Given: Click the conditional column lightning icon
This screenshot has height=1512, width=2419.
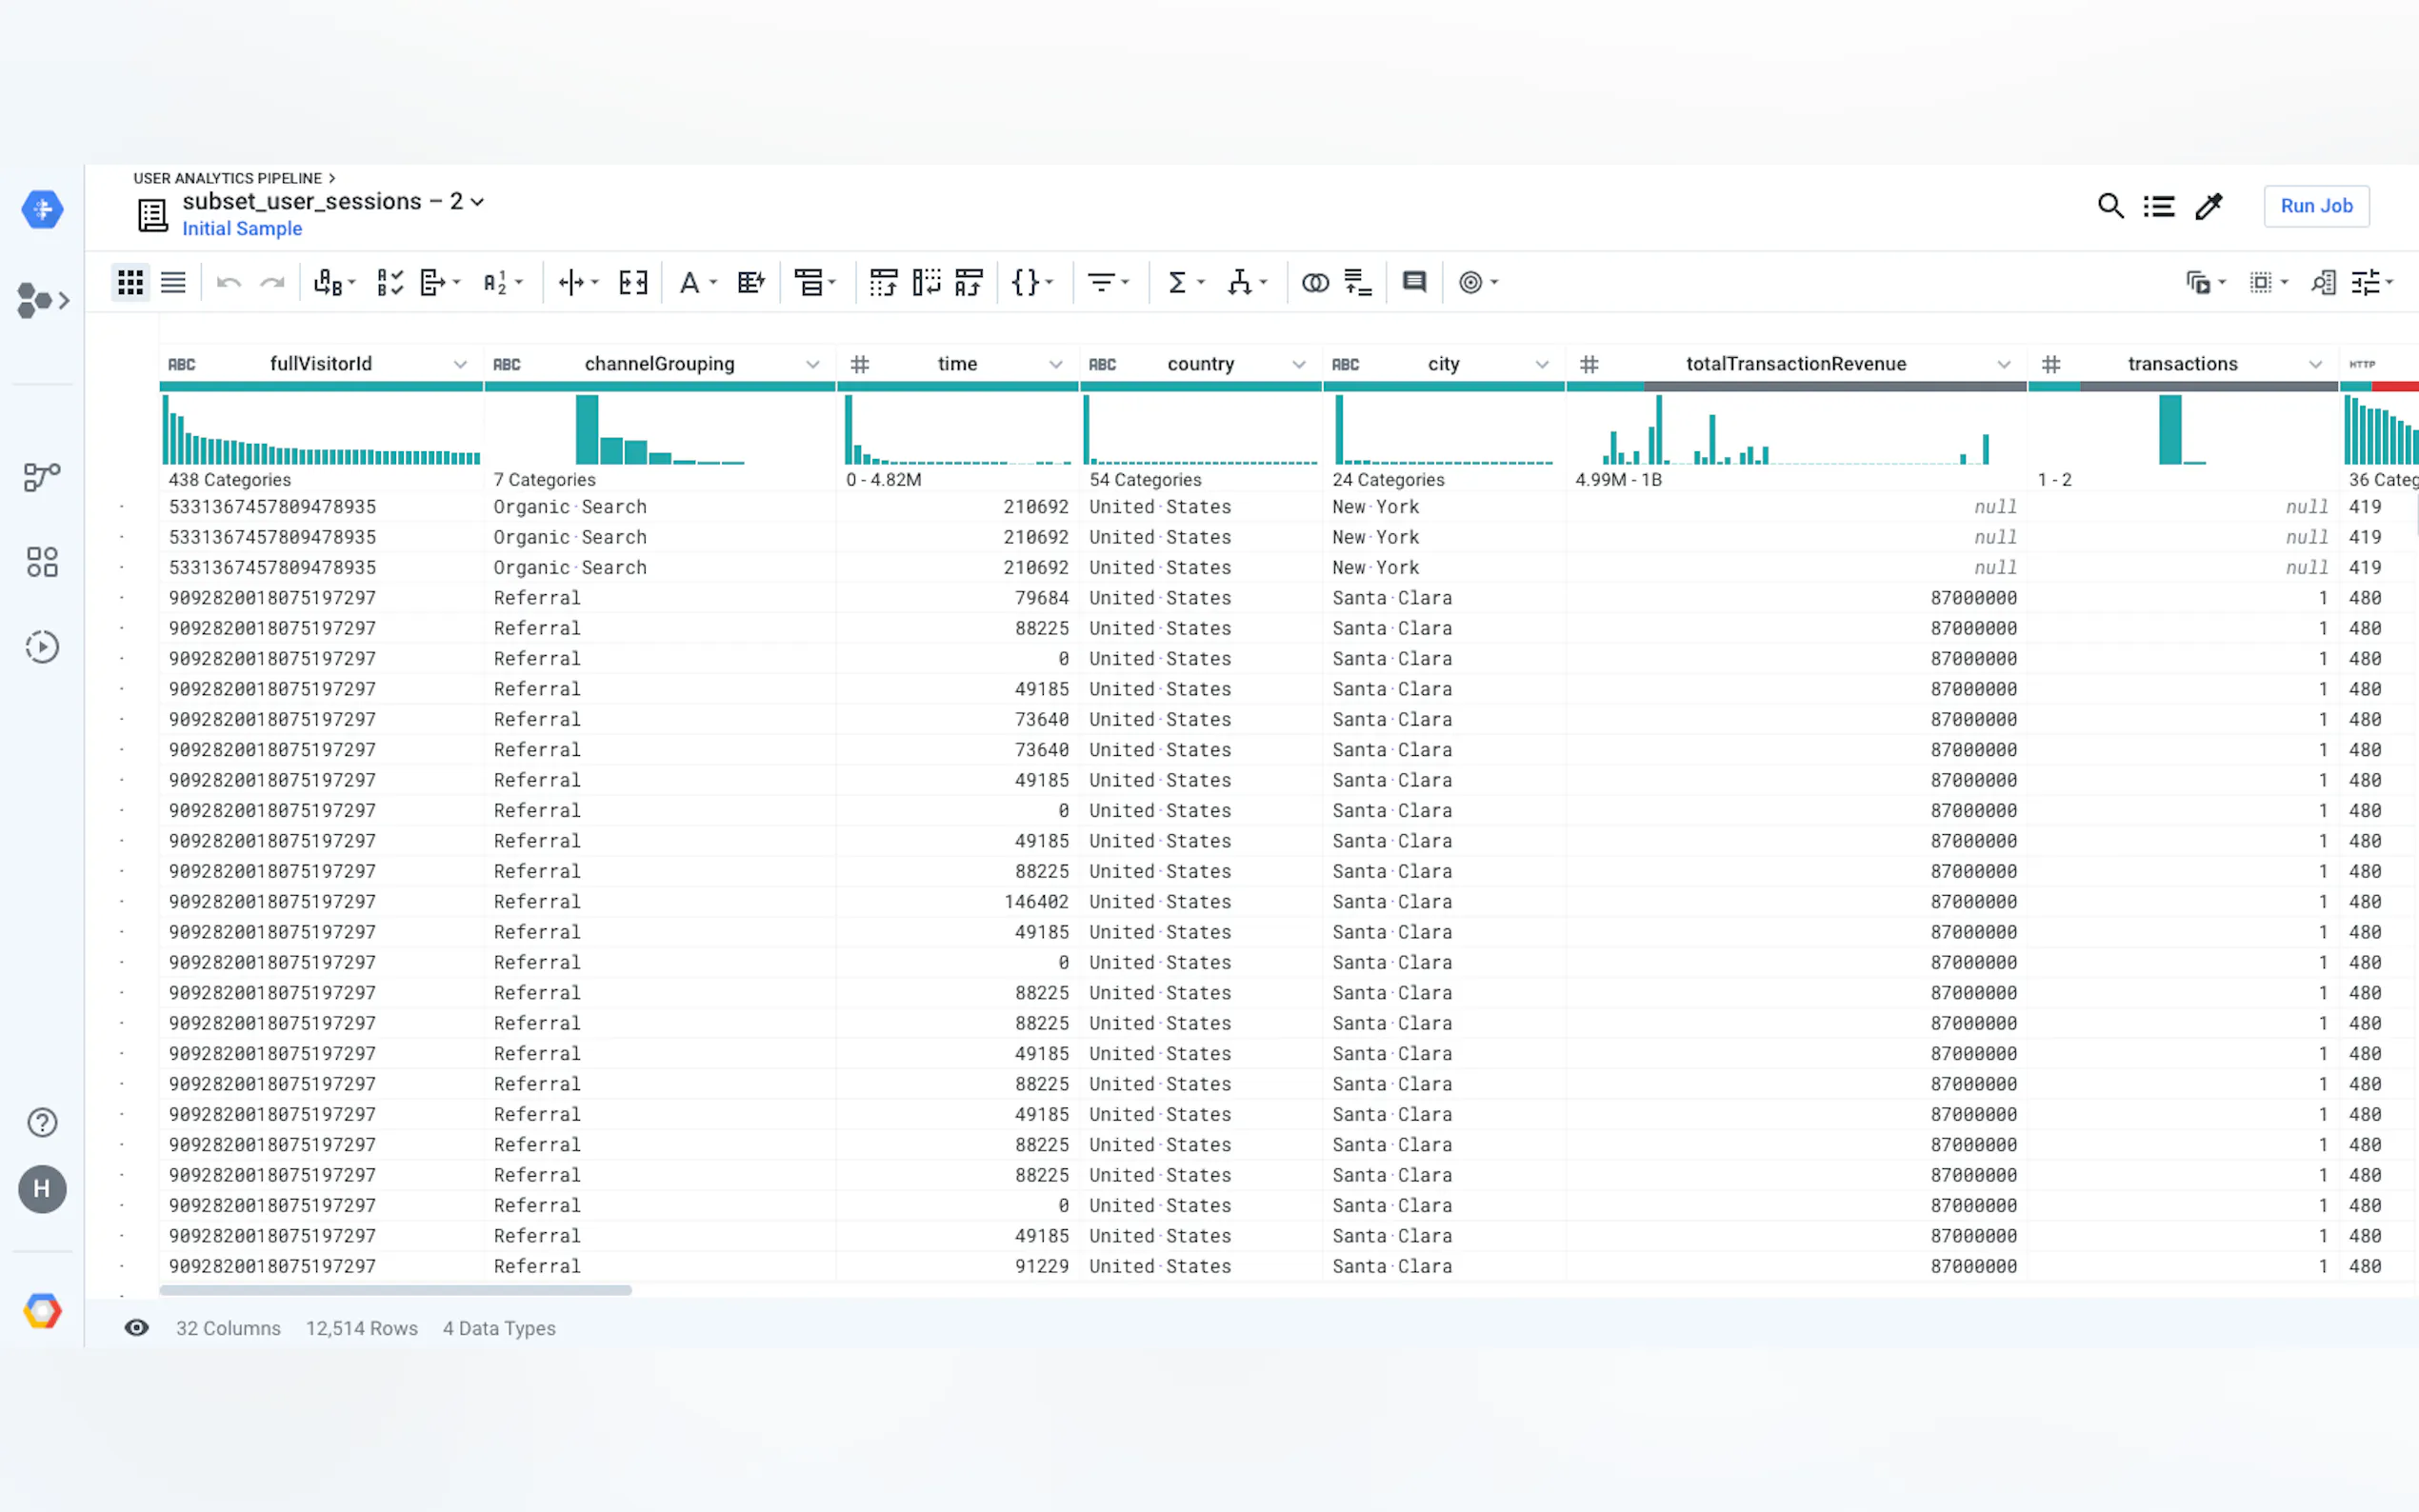Looking at the screenshot, I should click(x=751, y=283).
